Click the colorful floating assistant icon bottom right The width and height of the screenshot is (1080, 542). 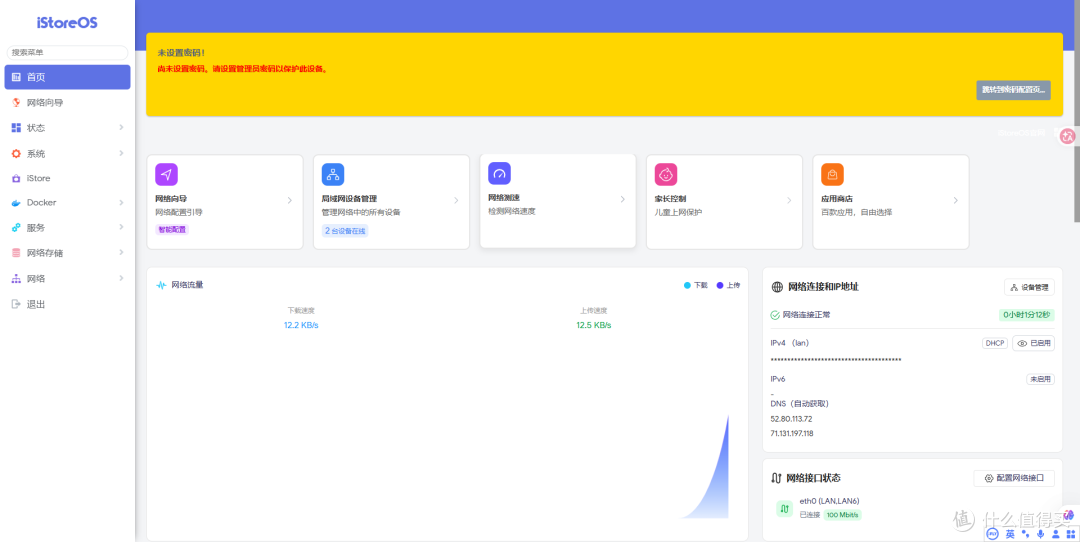[1068, 515]
